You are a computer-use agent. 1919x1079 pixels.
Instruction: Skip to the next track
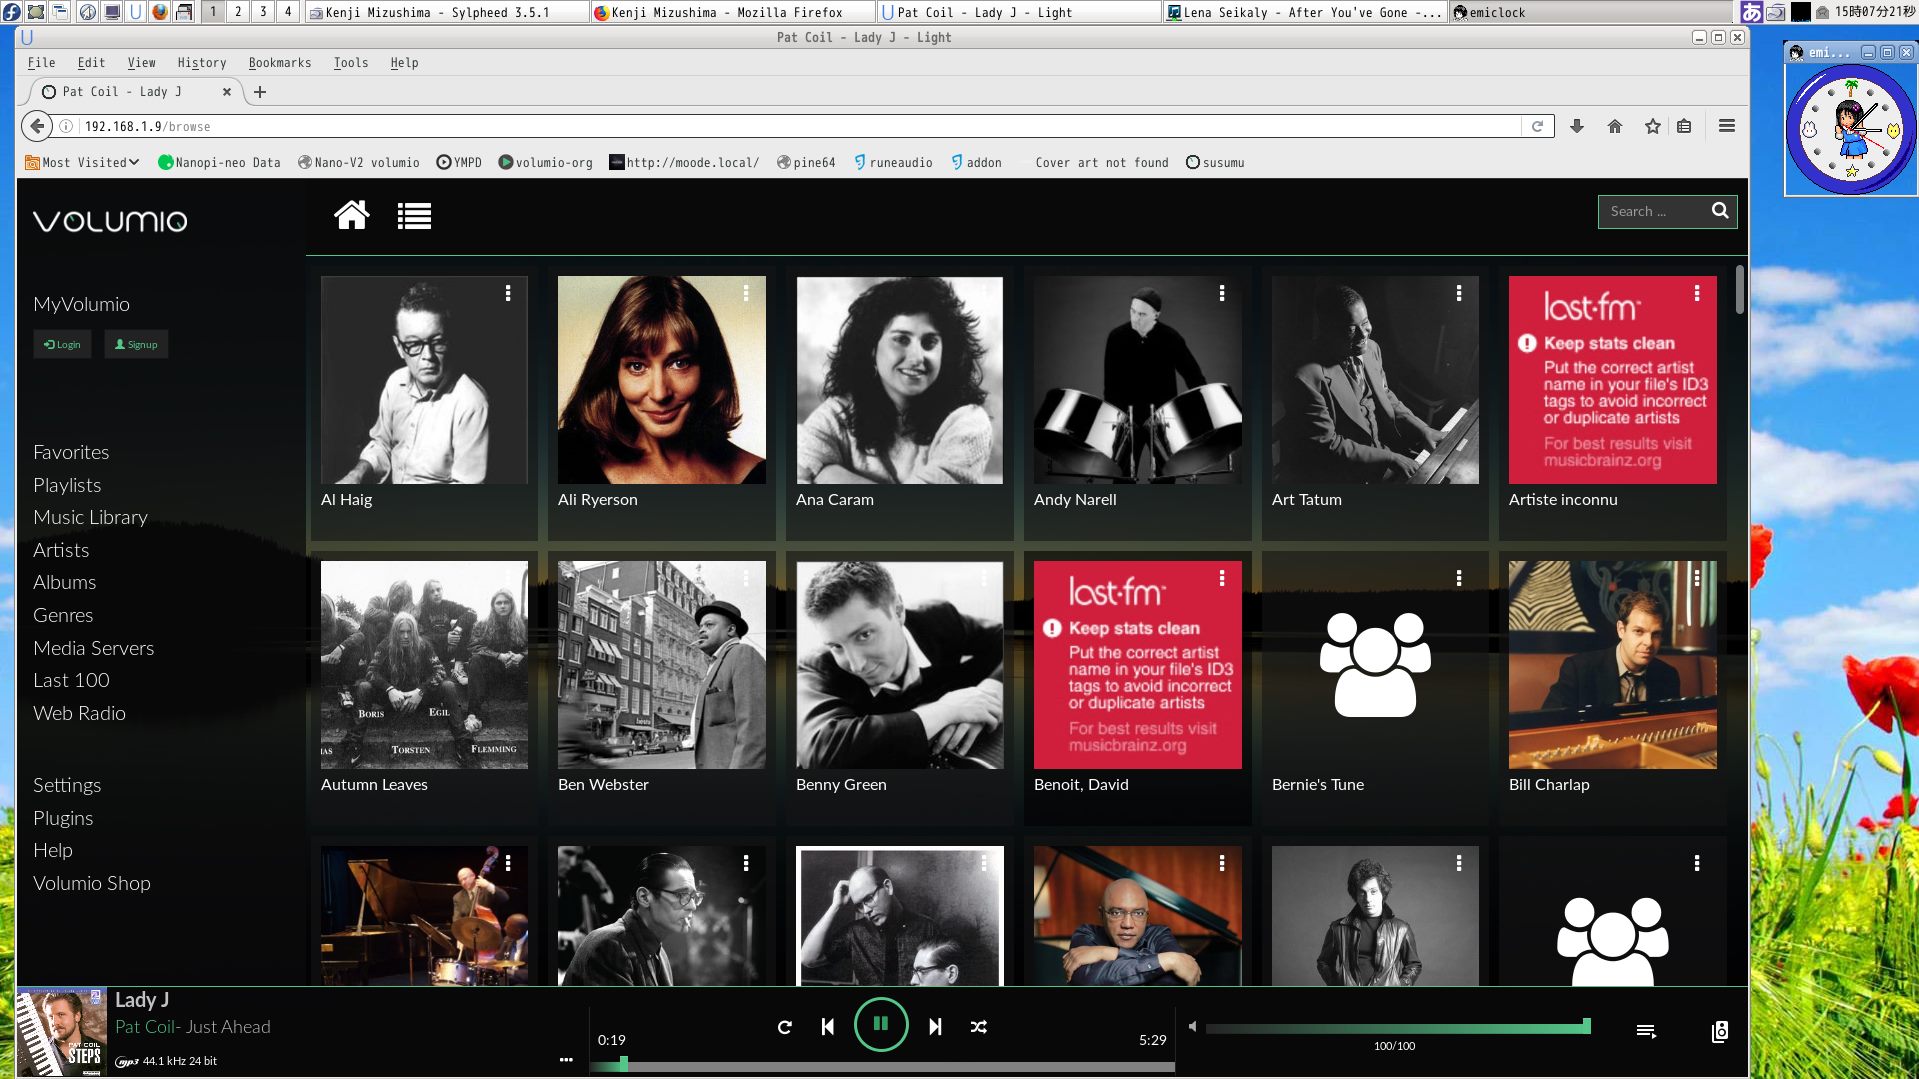(935, 1026)
